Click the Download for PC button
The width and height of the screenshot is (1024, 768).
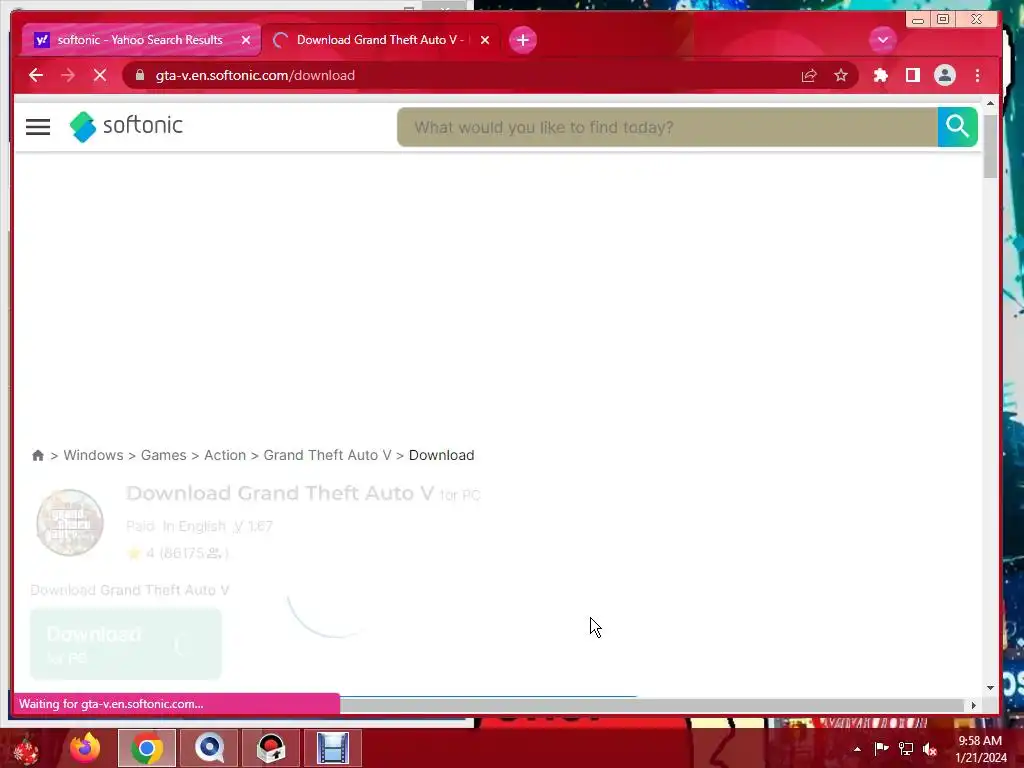point(126,644)
